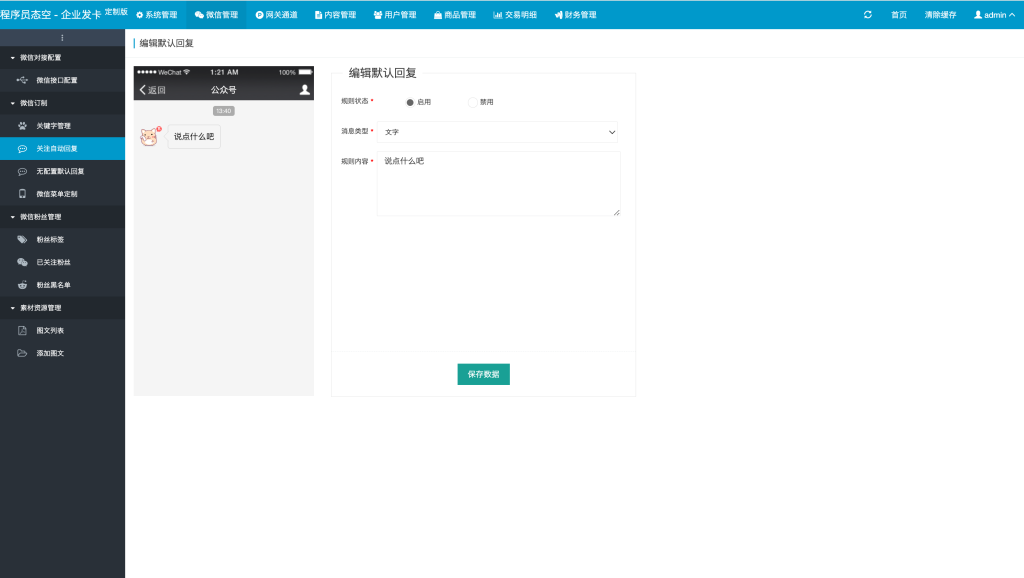Open 粉丝标签 sidebar entry text
Viewport: 1024px width, 578px height.
tap(50, 240)
